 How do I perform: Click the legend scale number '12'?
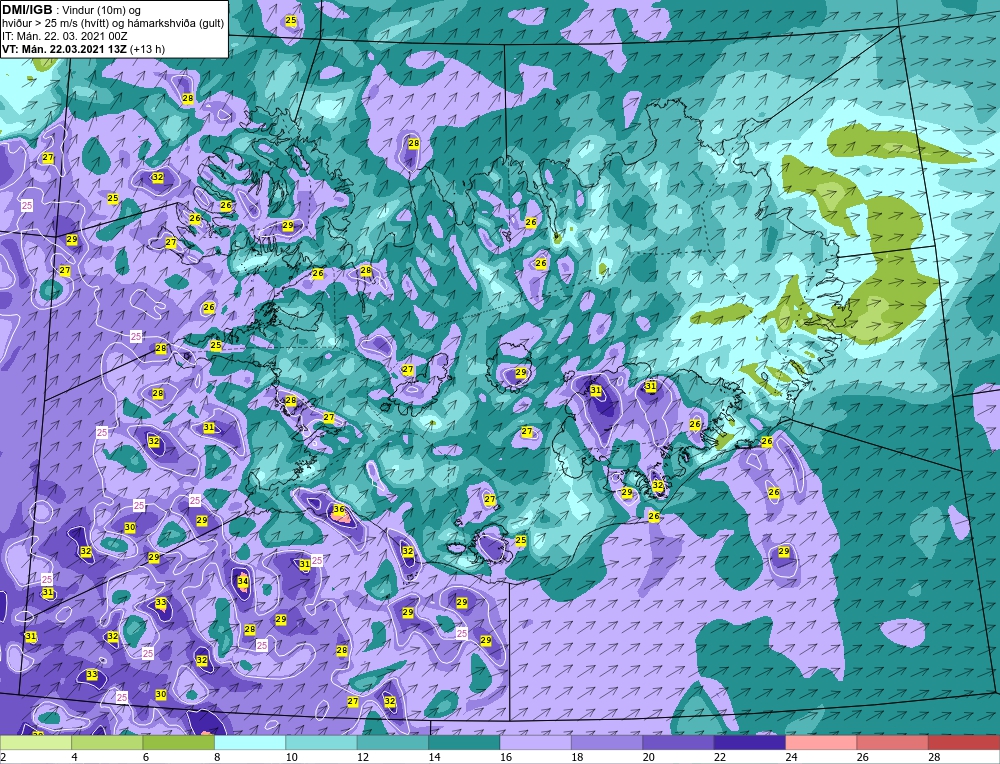pyautogui.click(x=363, y=757)
